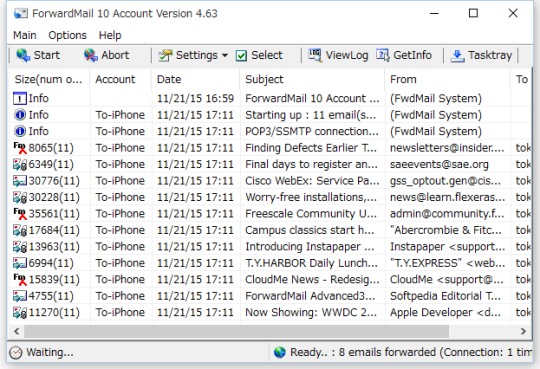Screen dimensions: 540x369
Task: Click the horizontal scrollbar right arrow
Action: 523,331
